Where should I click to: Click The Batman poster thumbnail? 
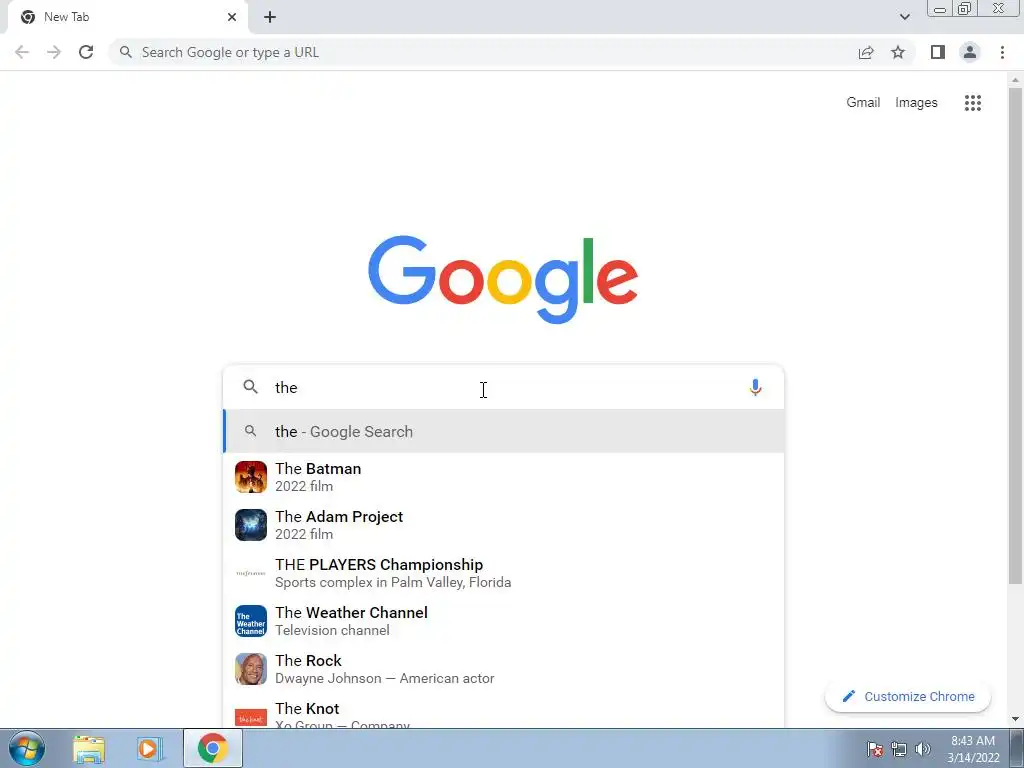[251, 477]
